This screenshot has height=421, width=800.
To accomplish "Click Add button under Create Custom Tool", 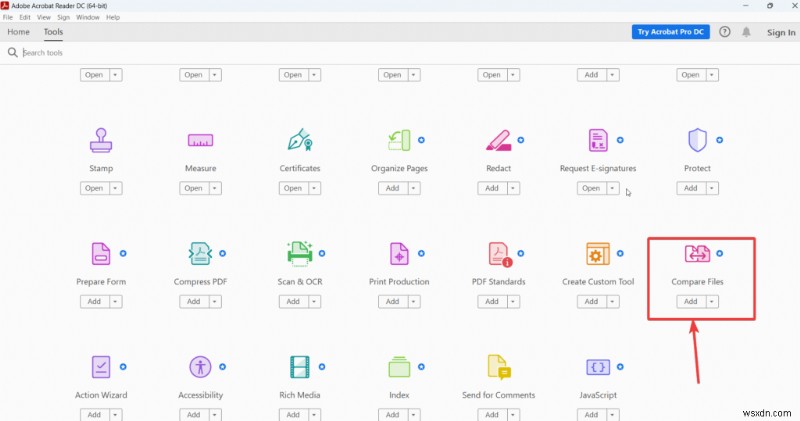I will [591, 302].
